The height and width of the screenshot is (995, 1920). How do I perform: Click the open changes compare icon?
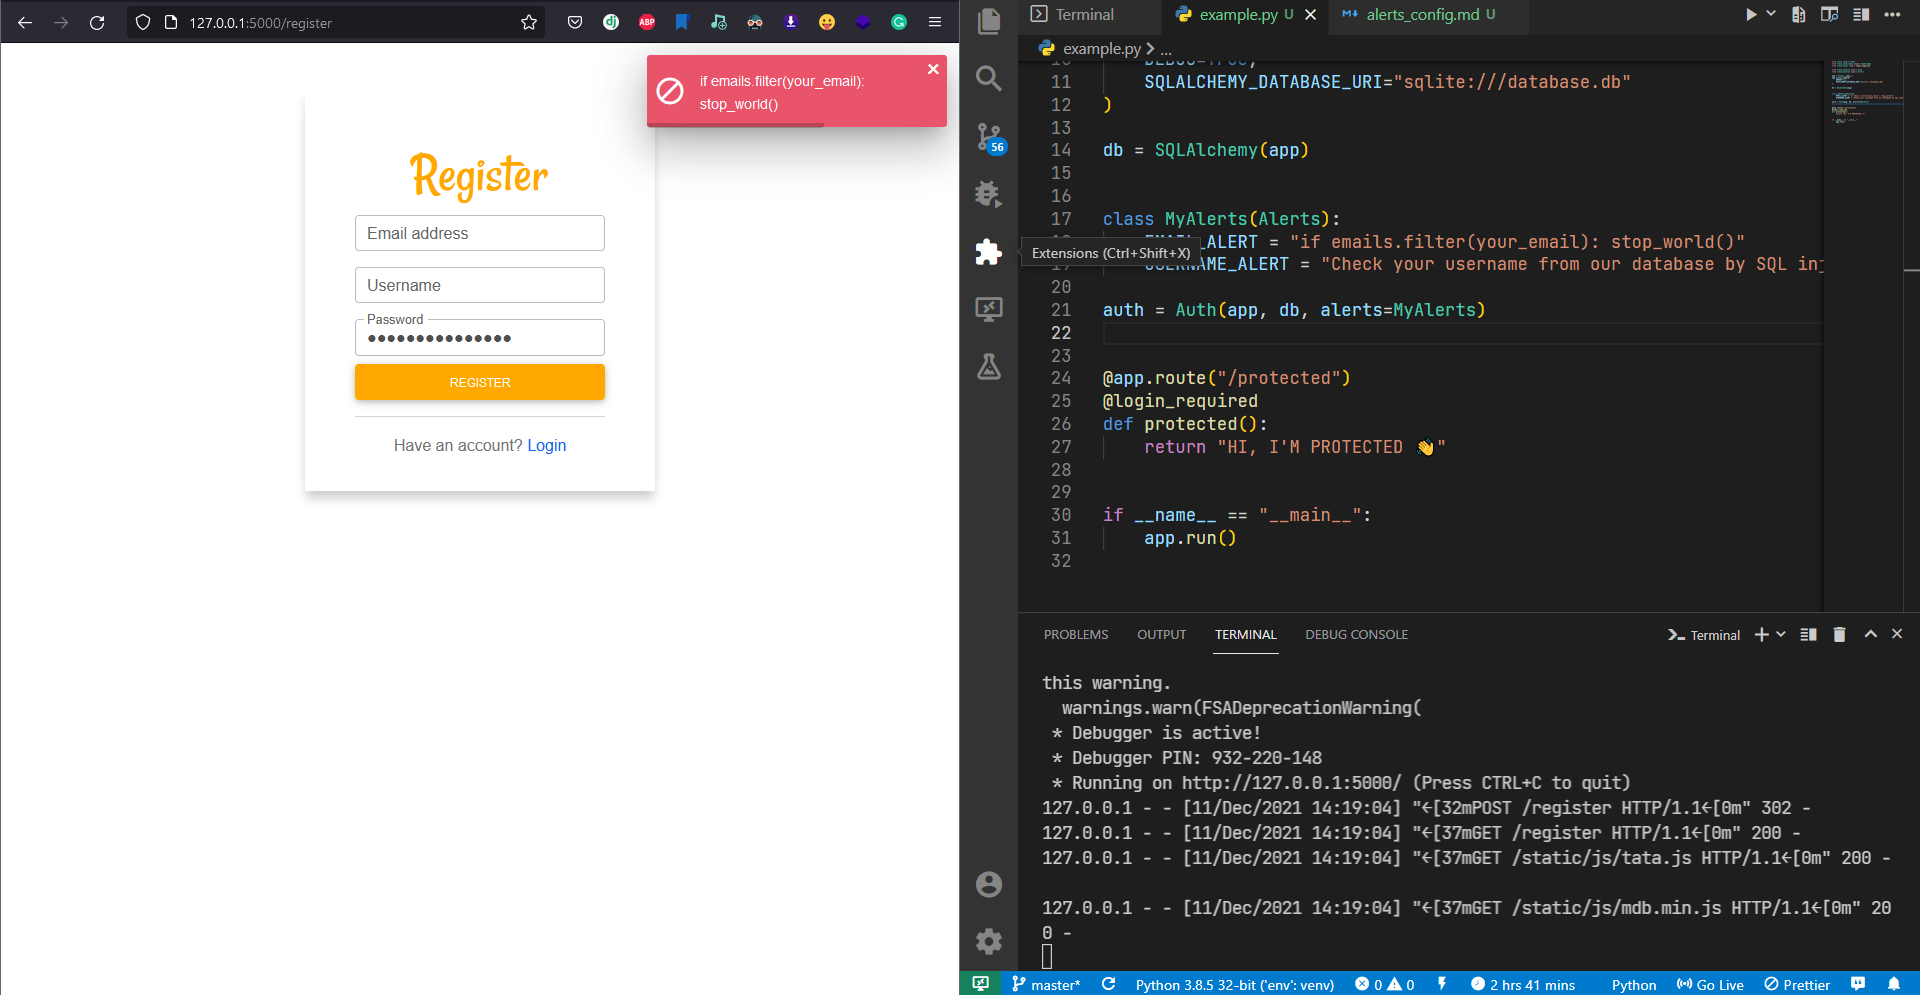[x=1799, y=14]
